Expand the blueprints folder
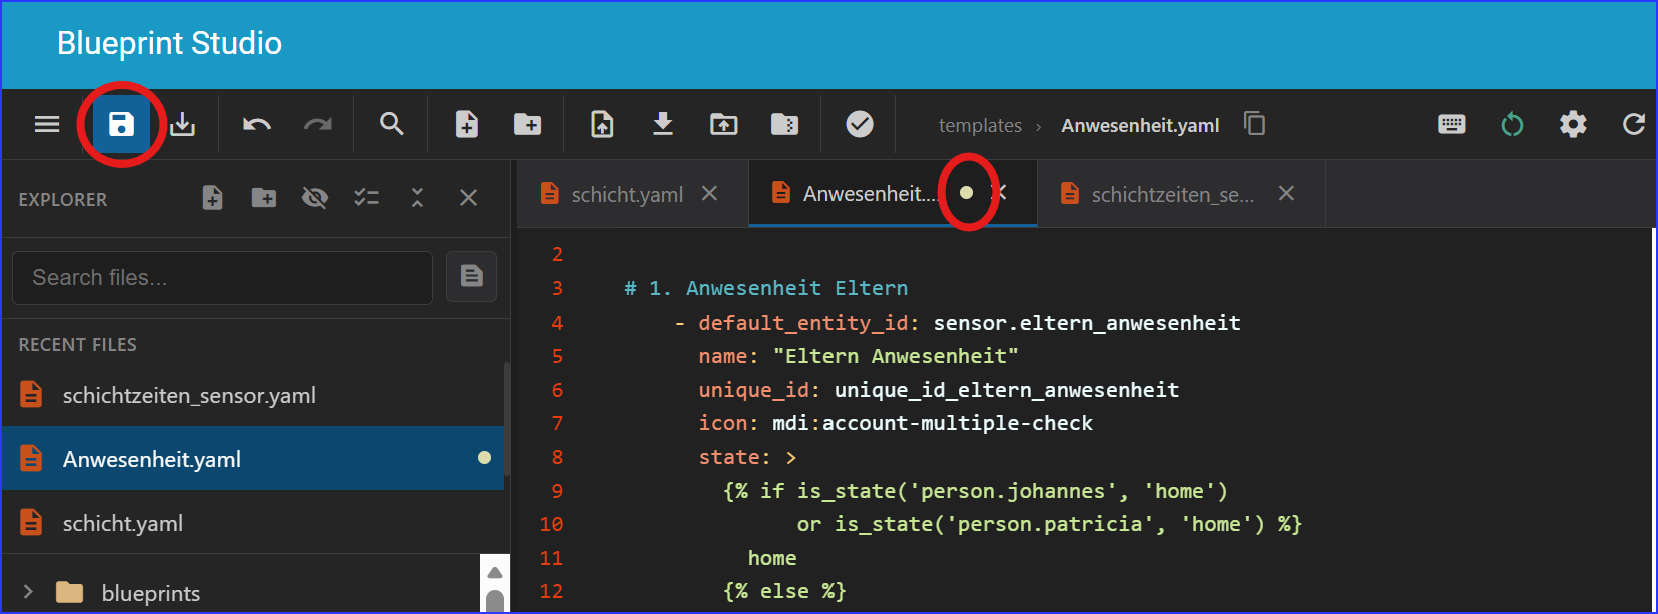 28,592
